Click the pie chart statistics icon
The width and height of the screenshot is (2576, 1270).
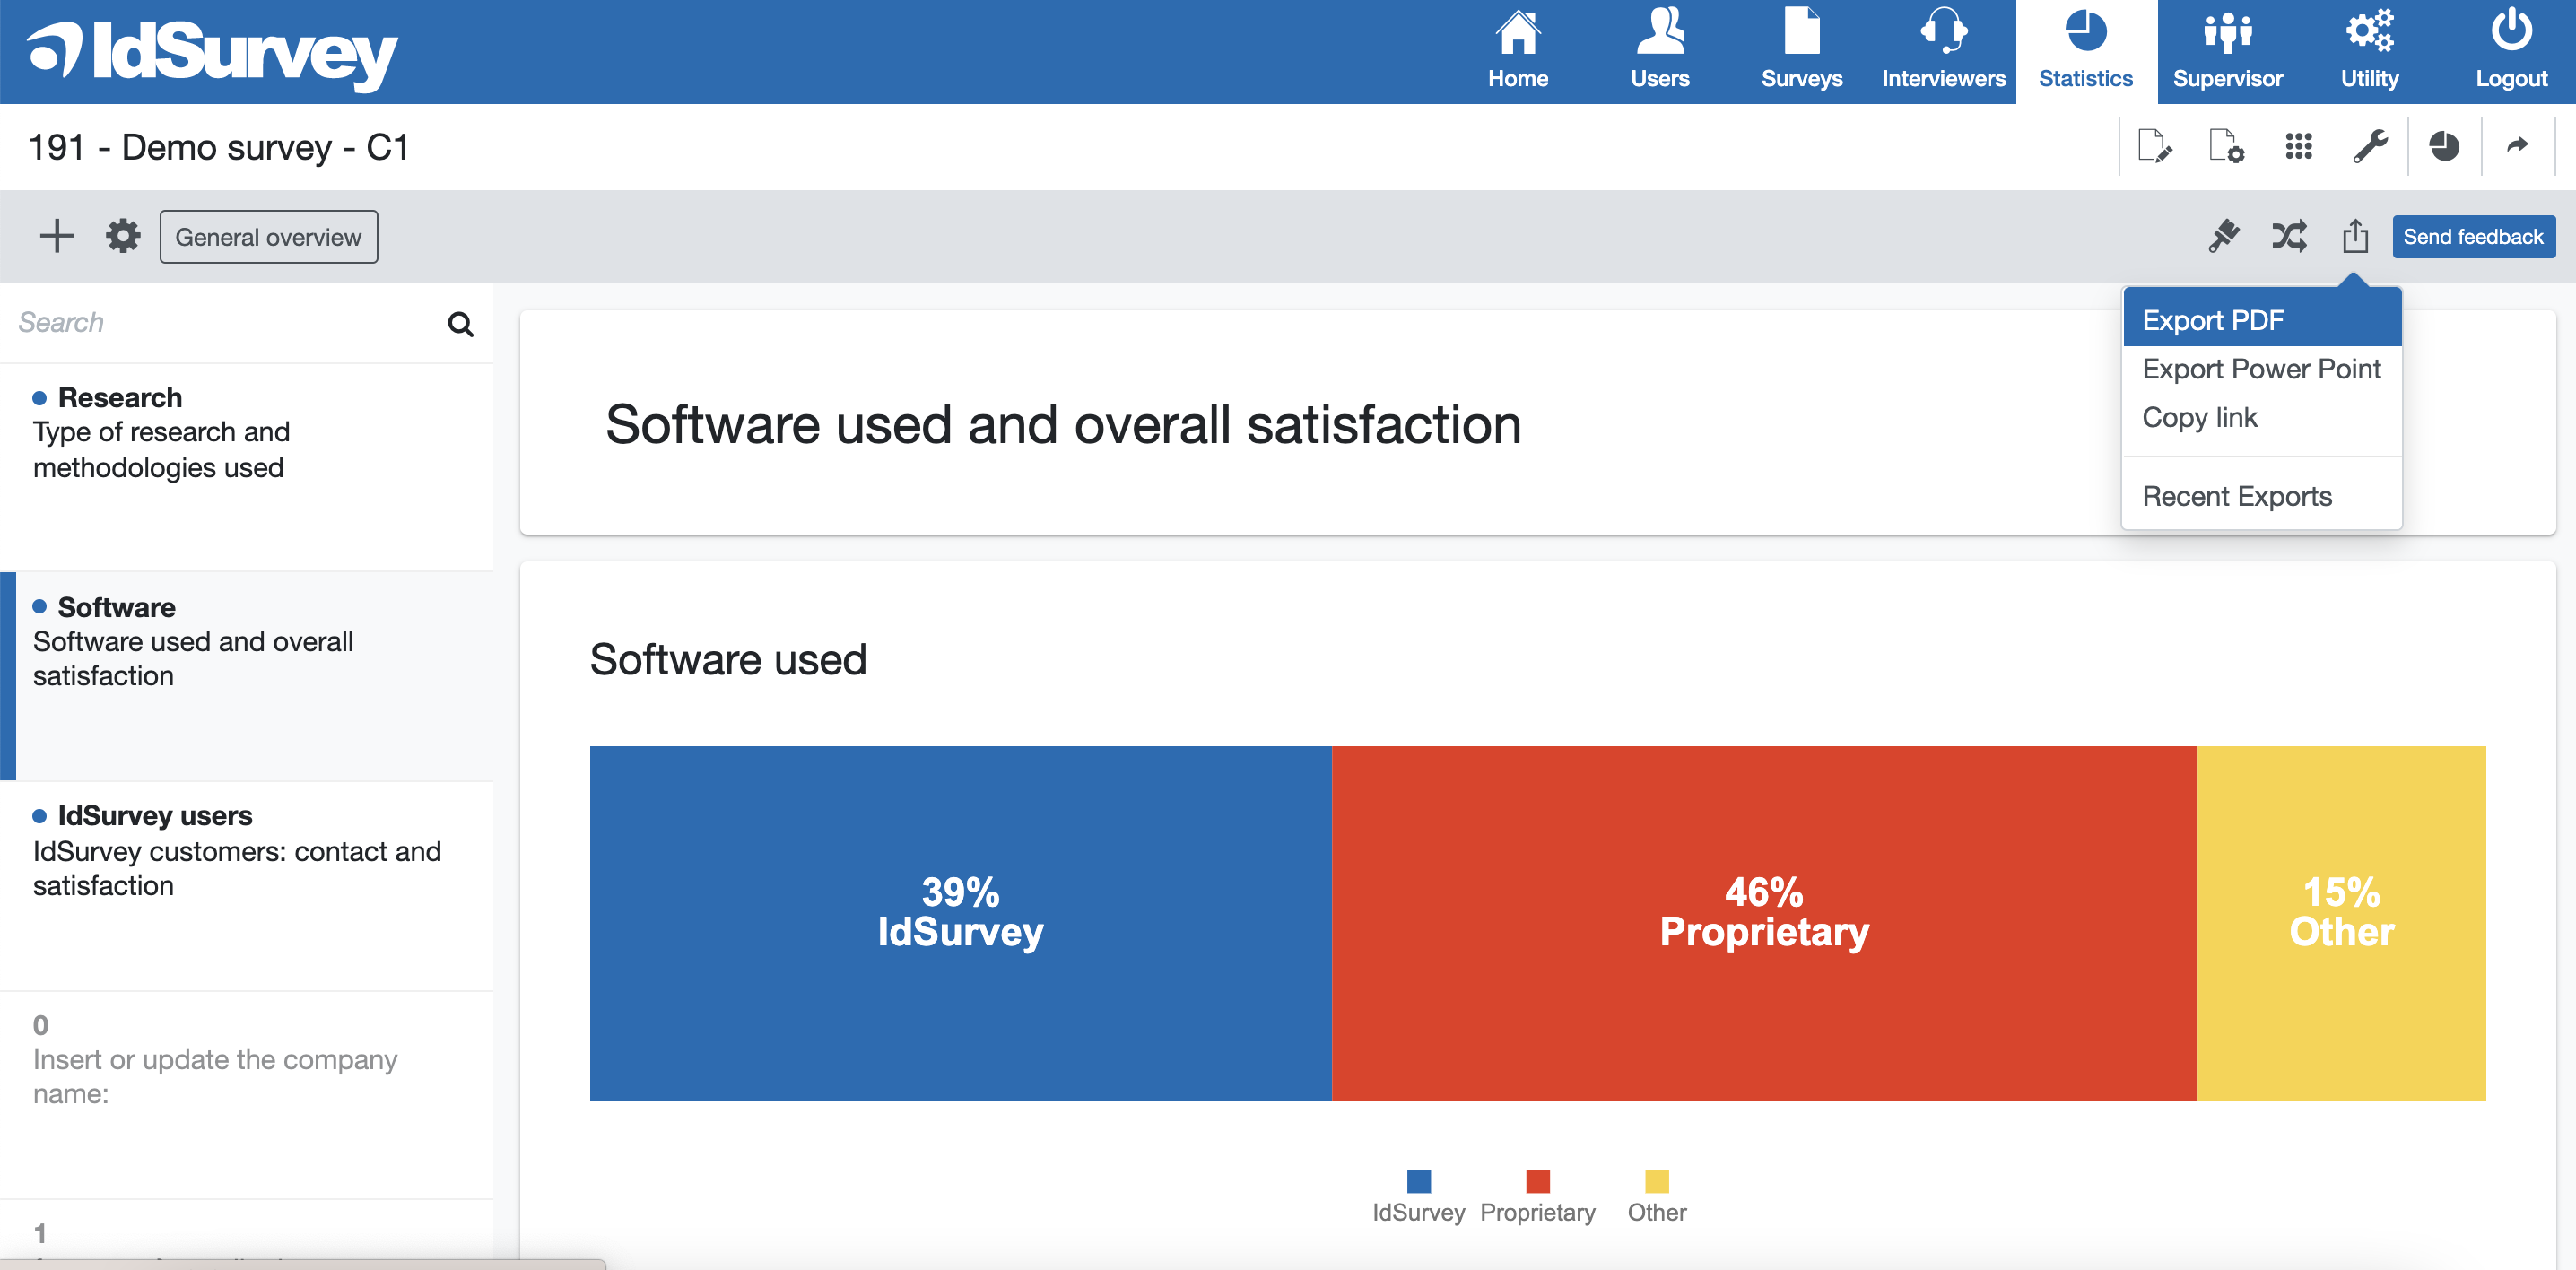click(2444, 146)
